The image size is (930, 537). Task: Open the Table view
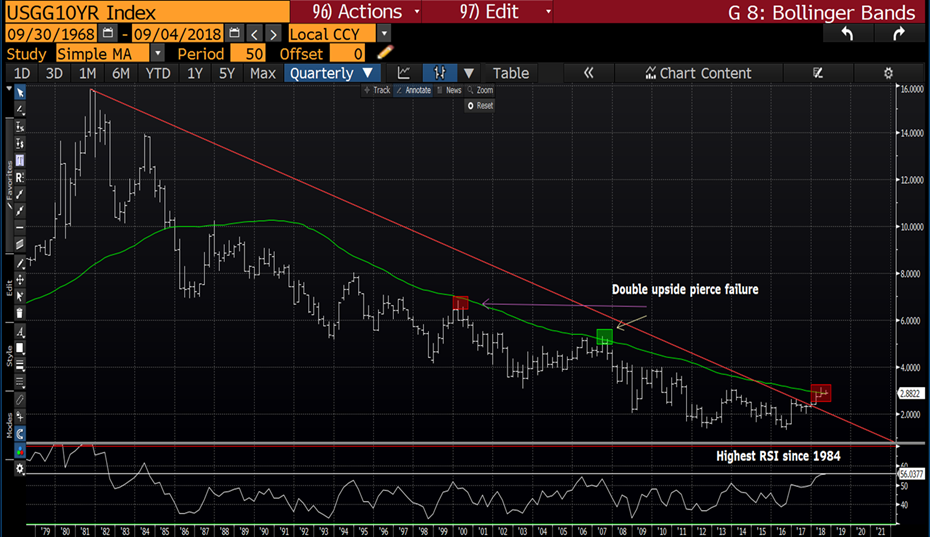511,73
